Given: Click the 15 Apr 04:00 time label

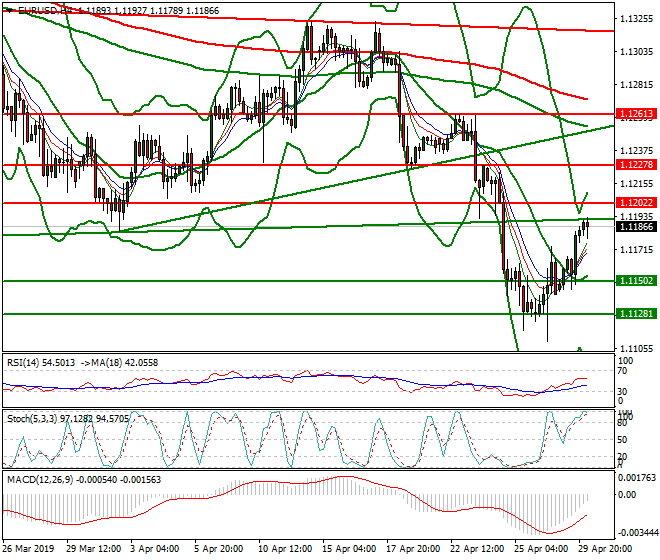Looking at the screenshot, I should [350, 549].
